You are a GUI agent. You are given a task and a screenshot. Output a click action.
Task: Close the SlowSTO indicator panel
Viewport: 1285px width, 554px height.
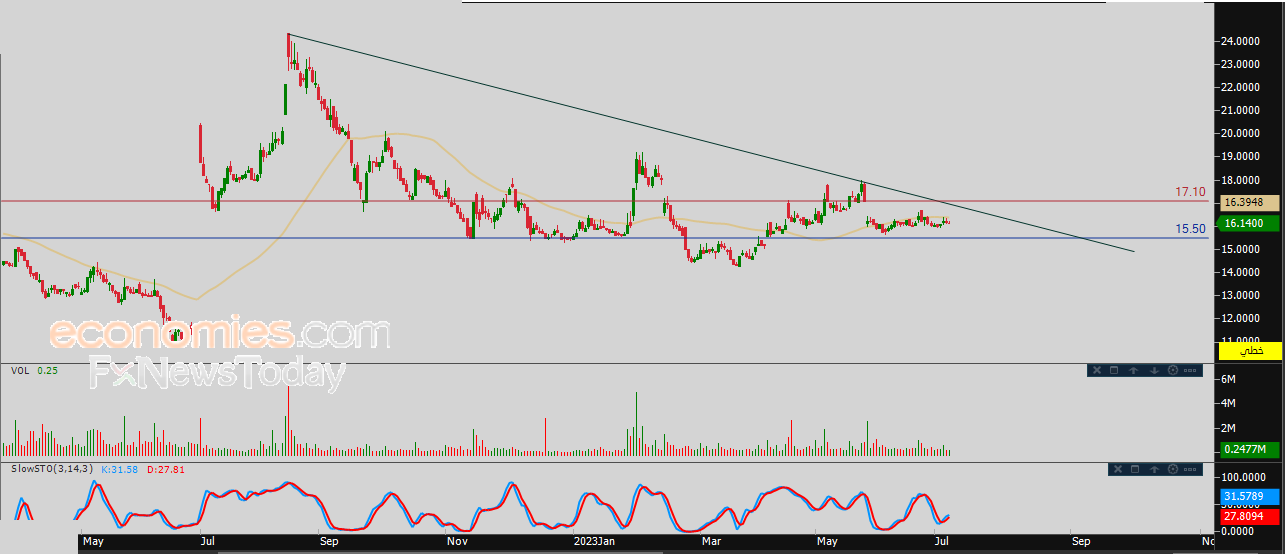(x=1116, y=469)
